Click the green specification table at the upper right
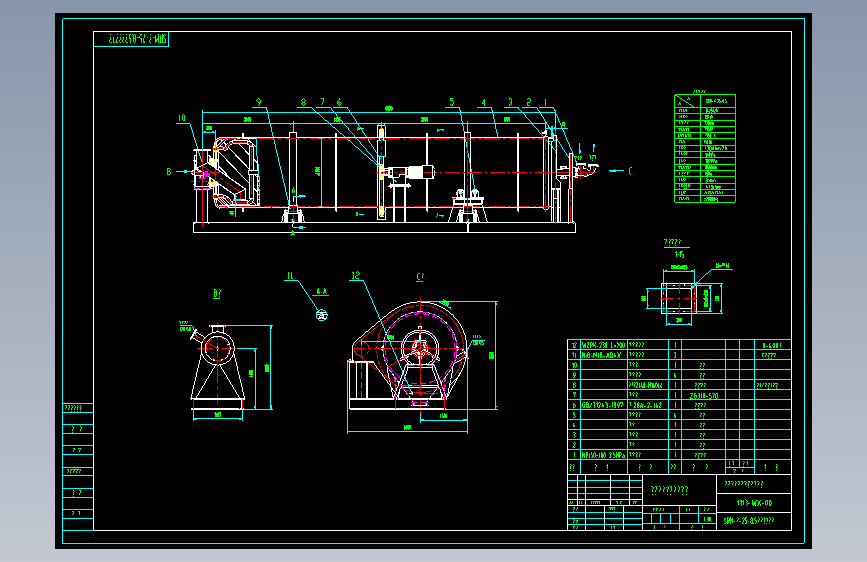 [705, 148]
